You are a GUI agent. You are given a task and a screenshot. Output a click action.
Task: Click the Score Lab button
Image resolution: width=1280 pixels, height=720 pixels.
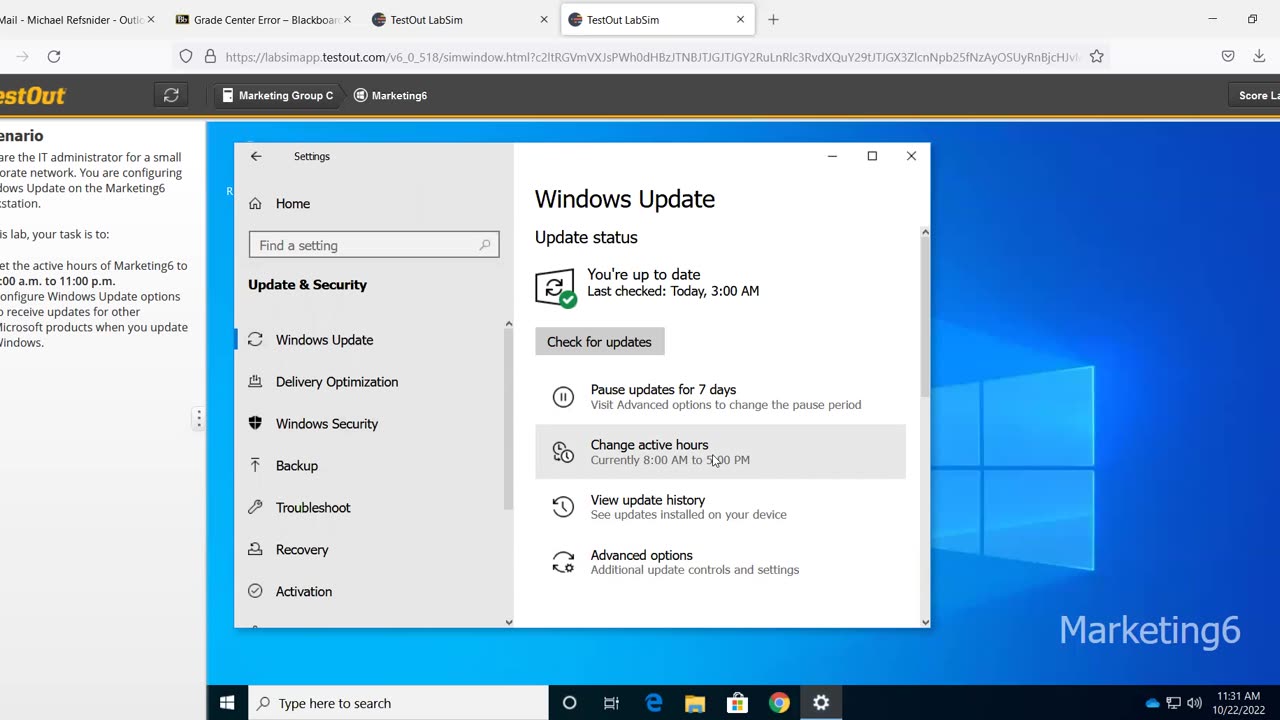1254,95
